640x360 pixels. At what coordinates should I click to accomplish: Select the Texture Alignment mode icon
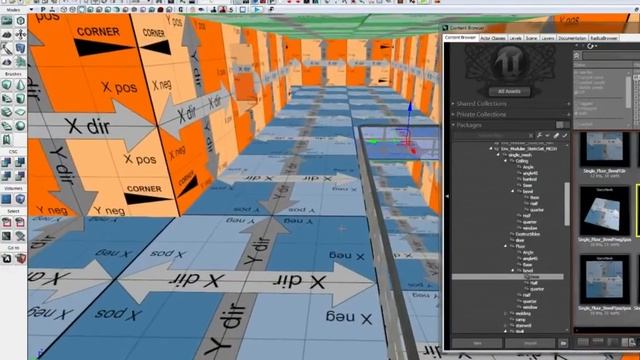20,34
